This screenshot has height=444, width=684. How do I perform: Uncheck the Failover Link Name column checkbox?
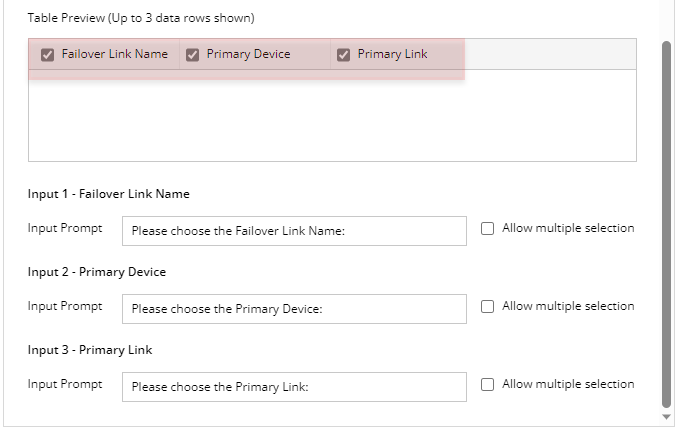[47, 55]
